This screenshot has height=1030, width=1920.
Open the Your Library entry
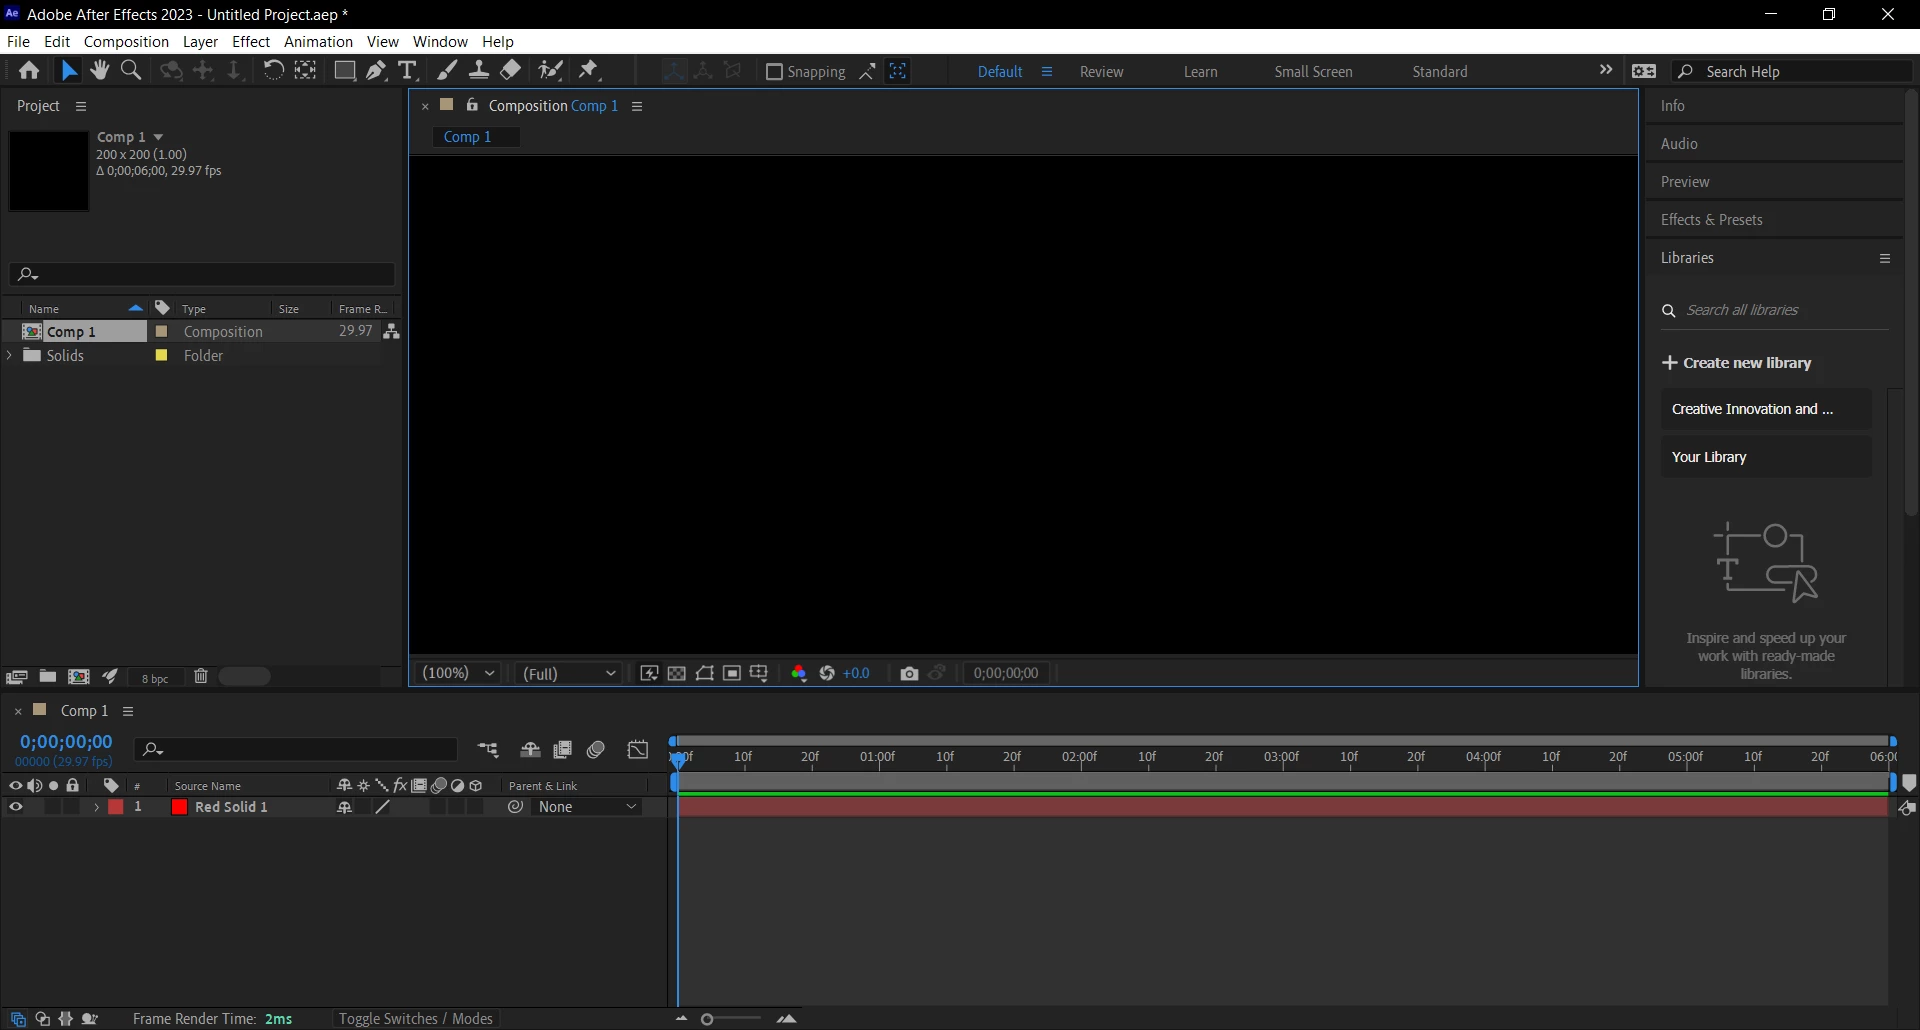point(1766,457)
